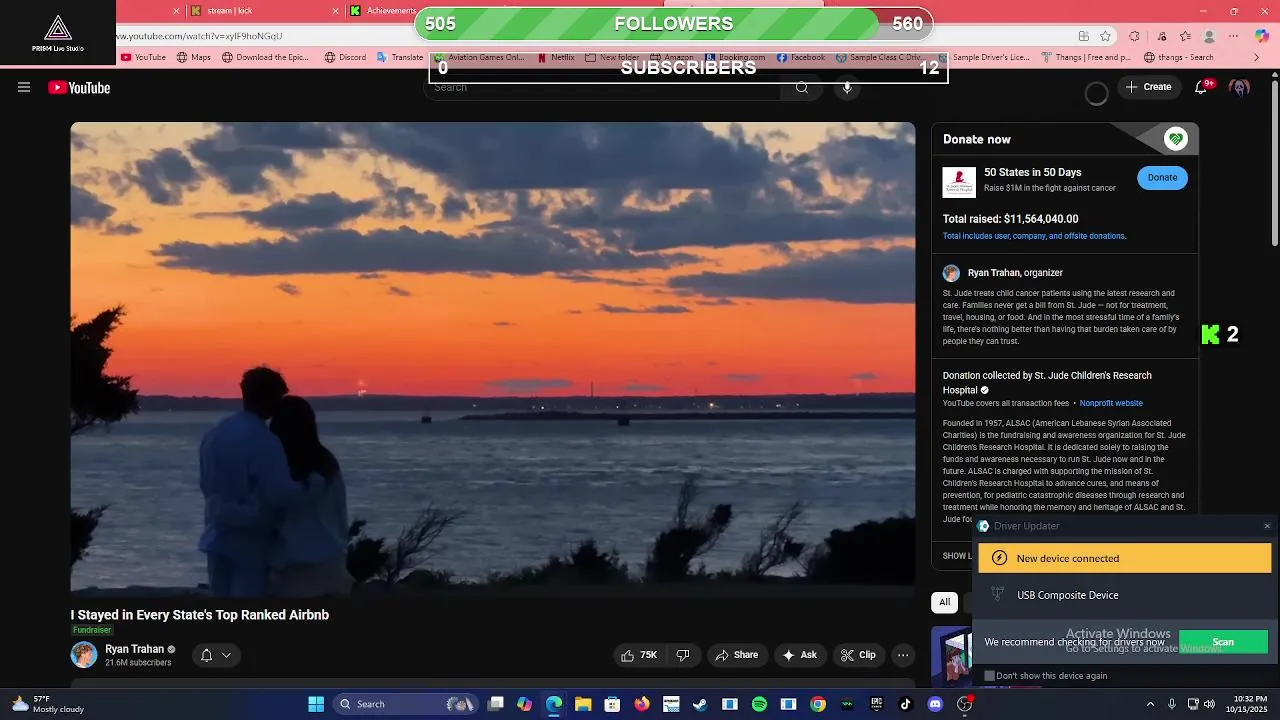Open more actions ellipsis under video
The width and height of the screenshot is (1280, 720).
[x=903, y=655]
